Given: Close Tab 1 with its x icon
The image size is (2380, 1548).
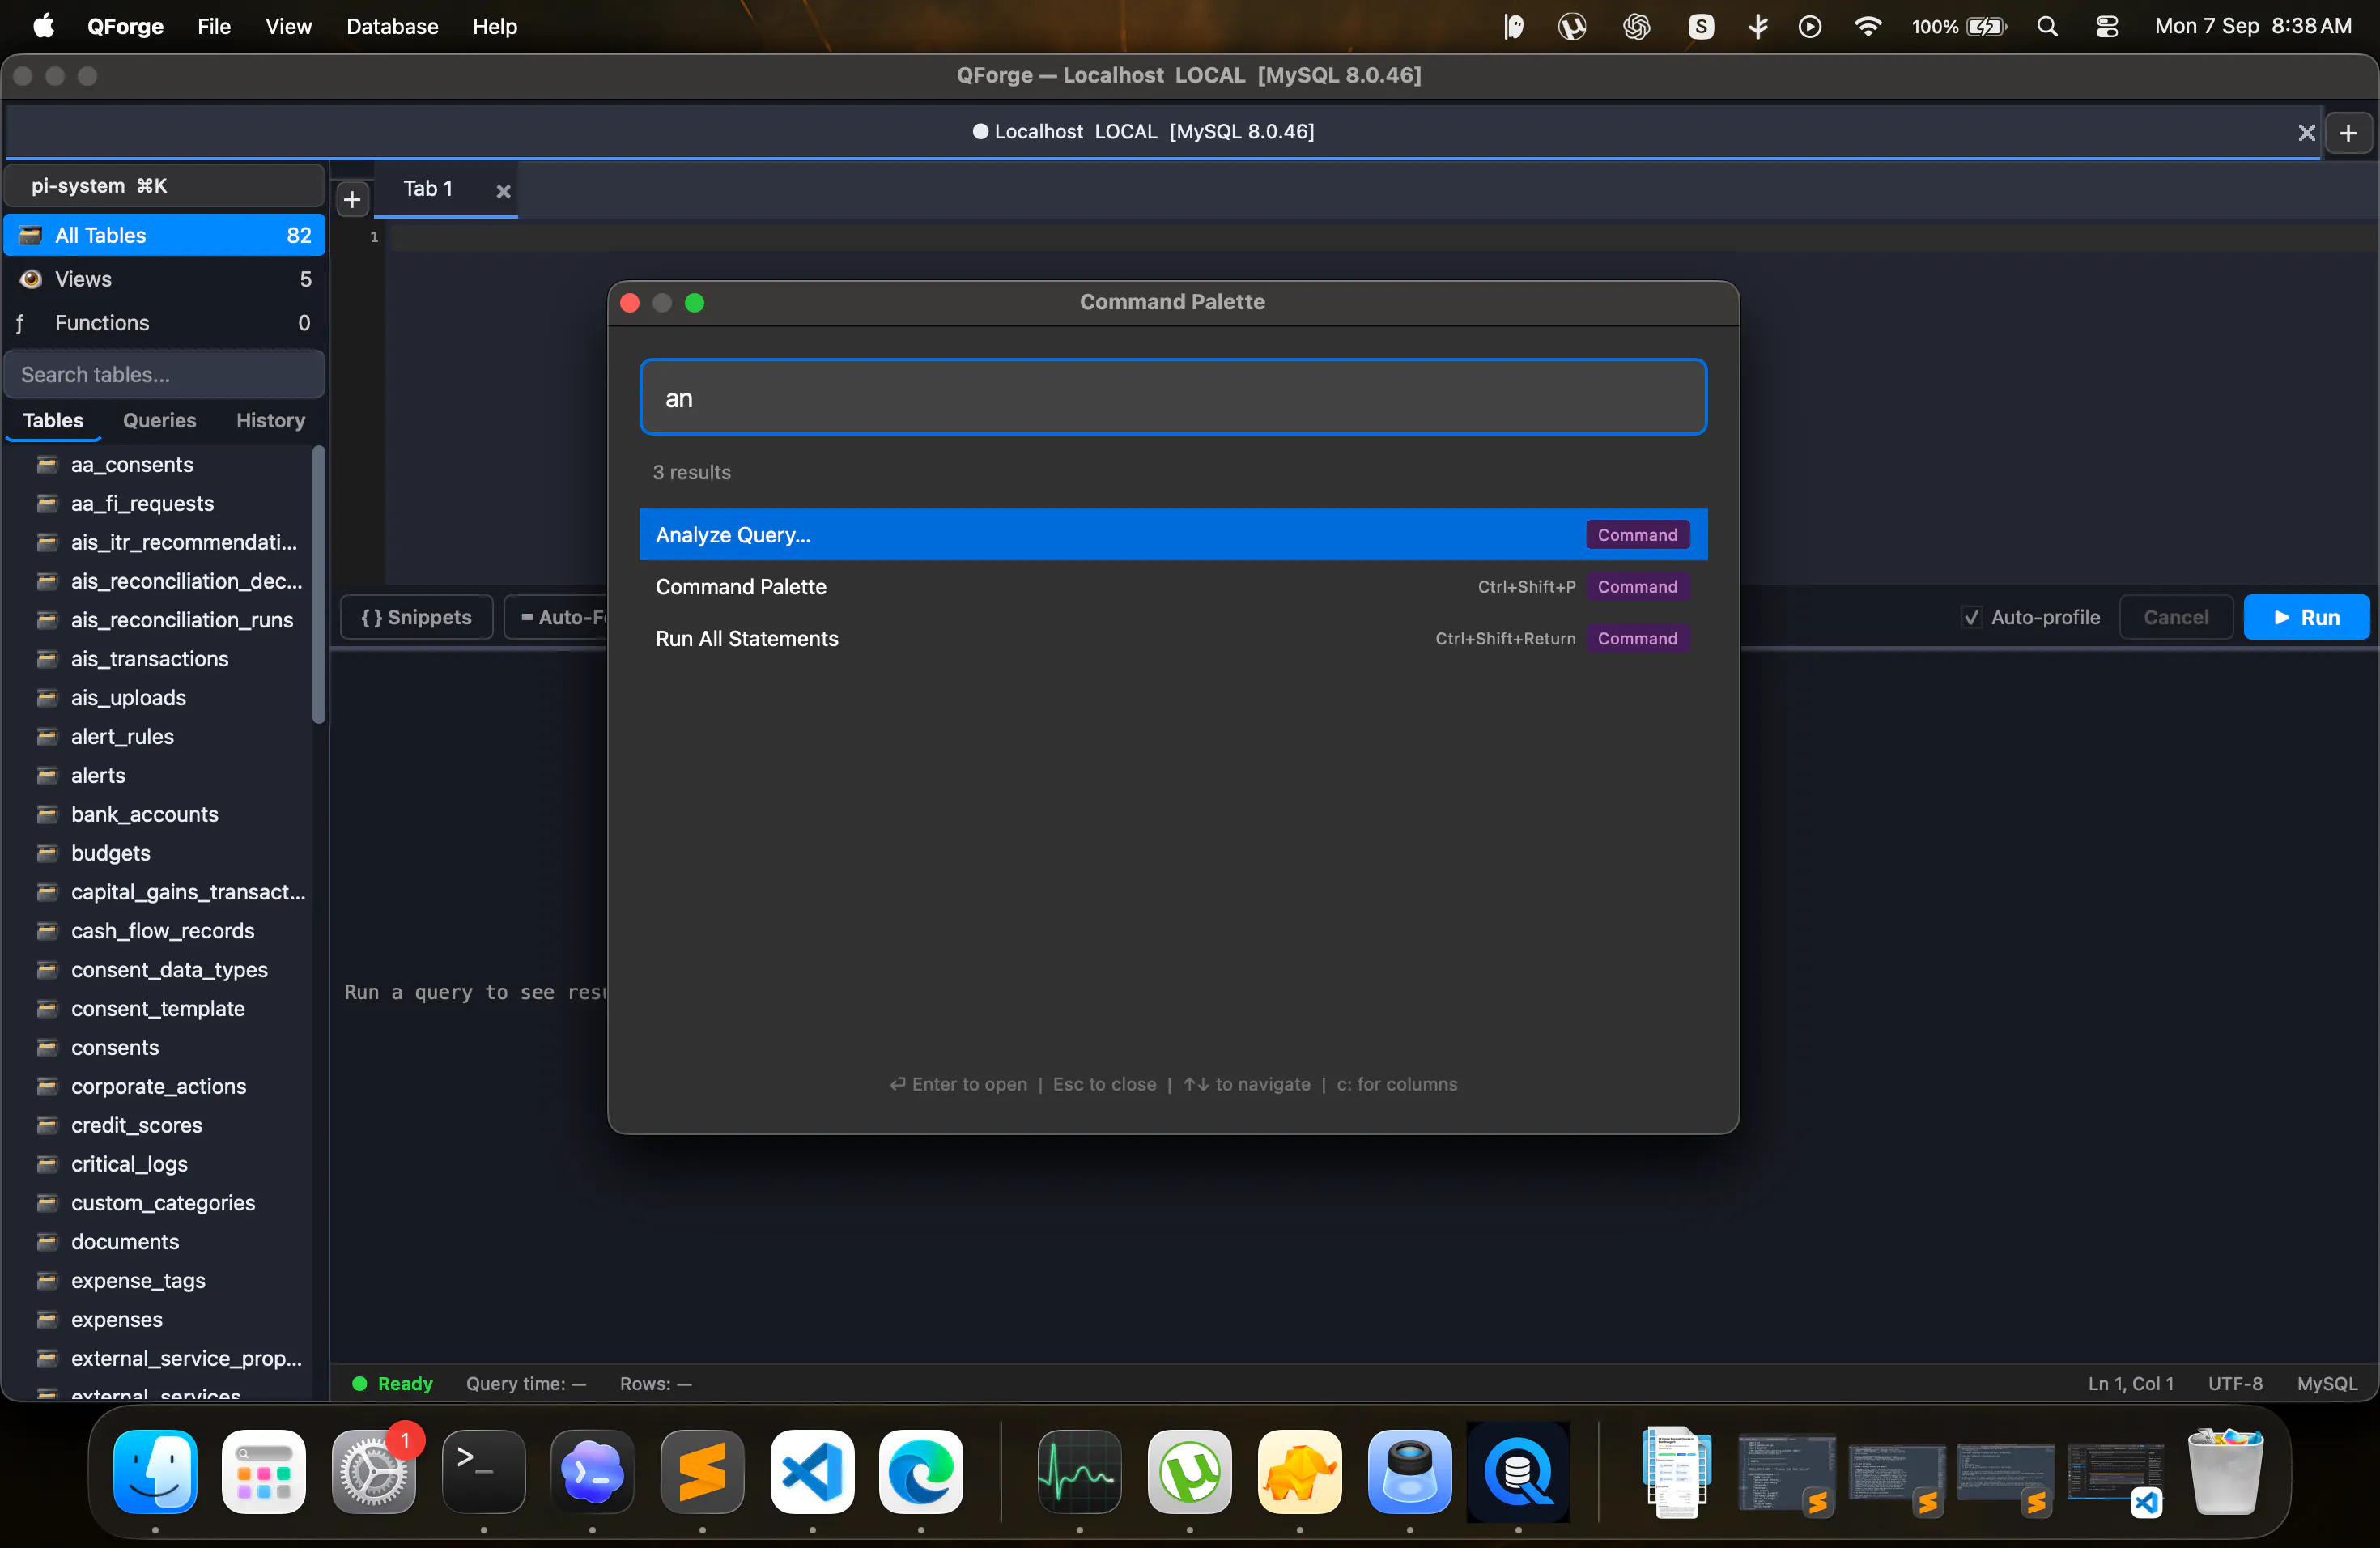Looking at the screenshot, I should 504,191.
